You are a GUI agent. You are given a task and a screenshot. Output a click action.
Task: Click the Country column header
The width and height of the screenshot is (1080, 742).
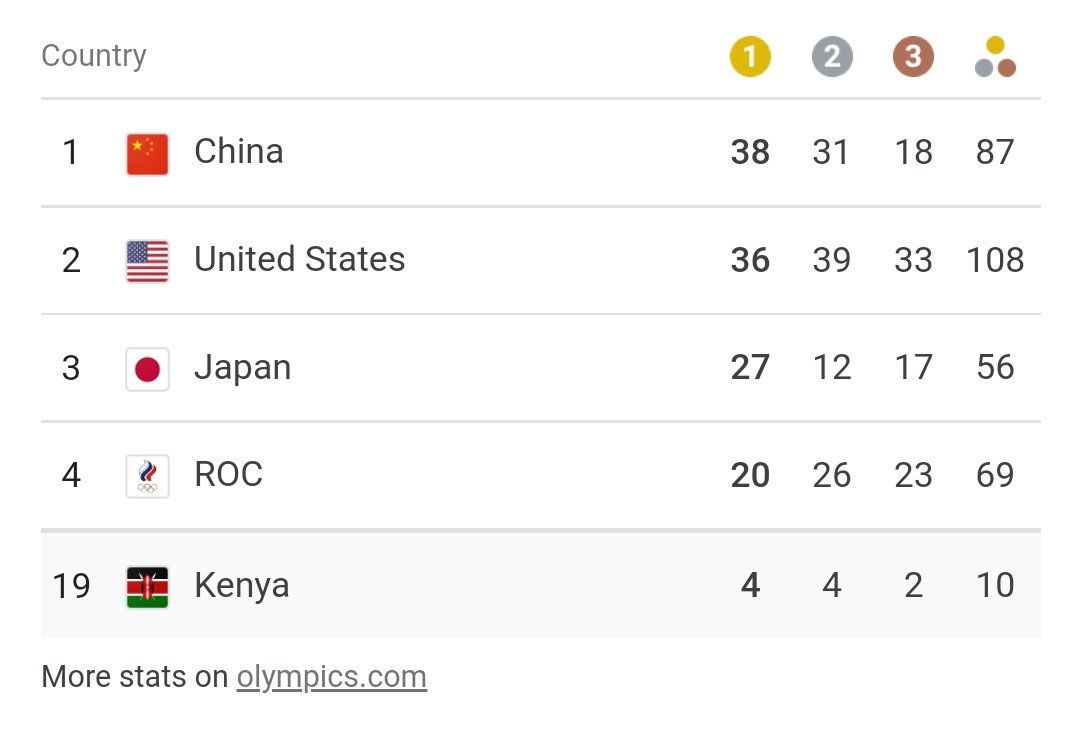(94, 56)
